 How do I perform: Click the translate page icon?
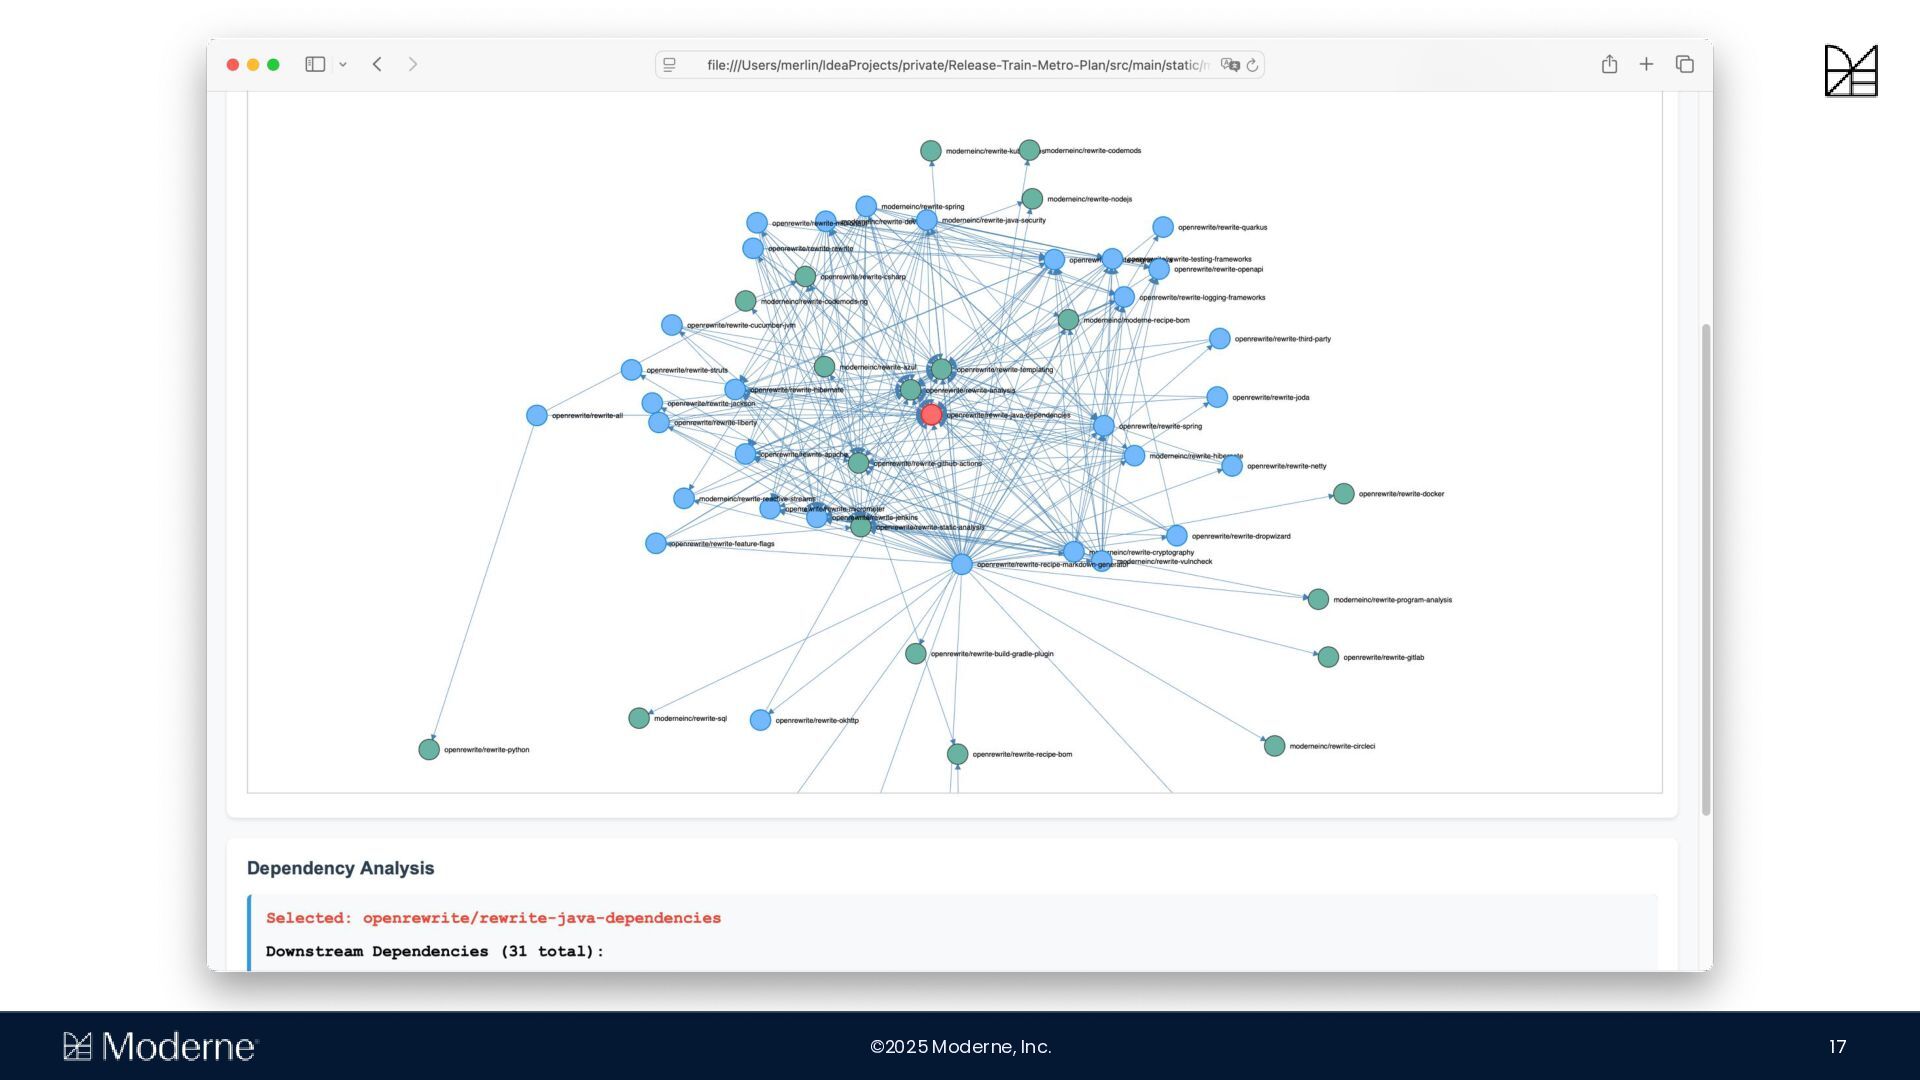pyautogui.click(x=1230, y=65)
